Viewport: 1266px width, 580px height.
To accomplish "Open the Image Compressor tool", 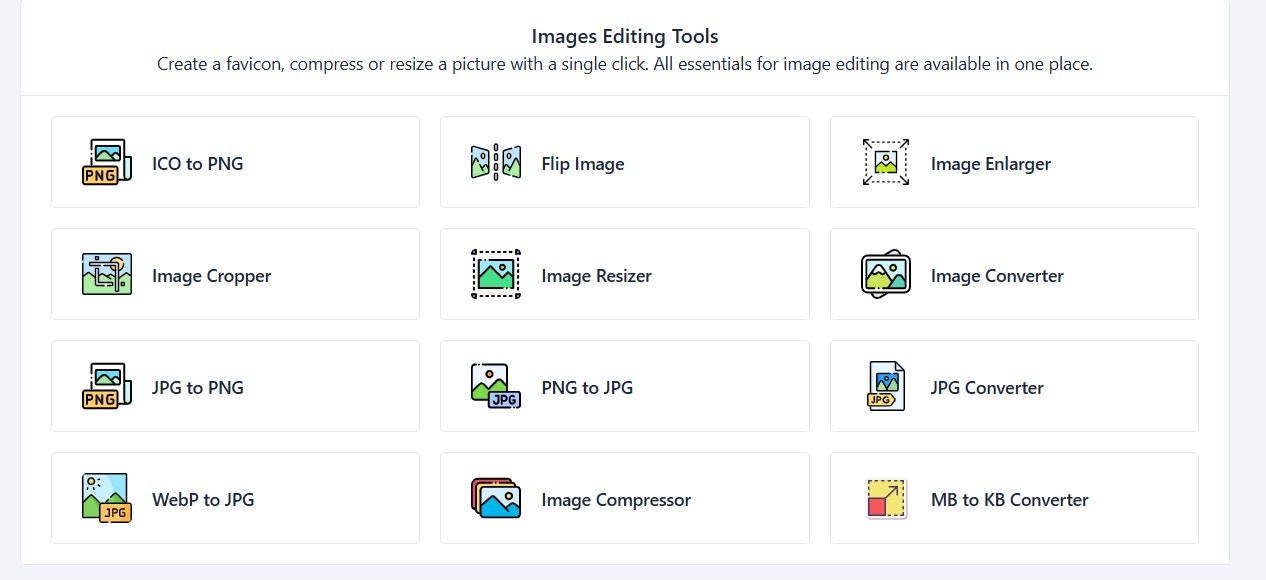I will pyautogui.click(x=624, y=498).
